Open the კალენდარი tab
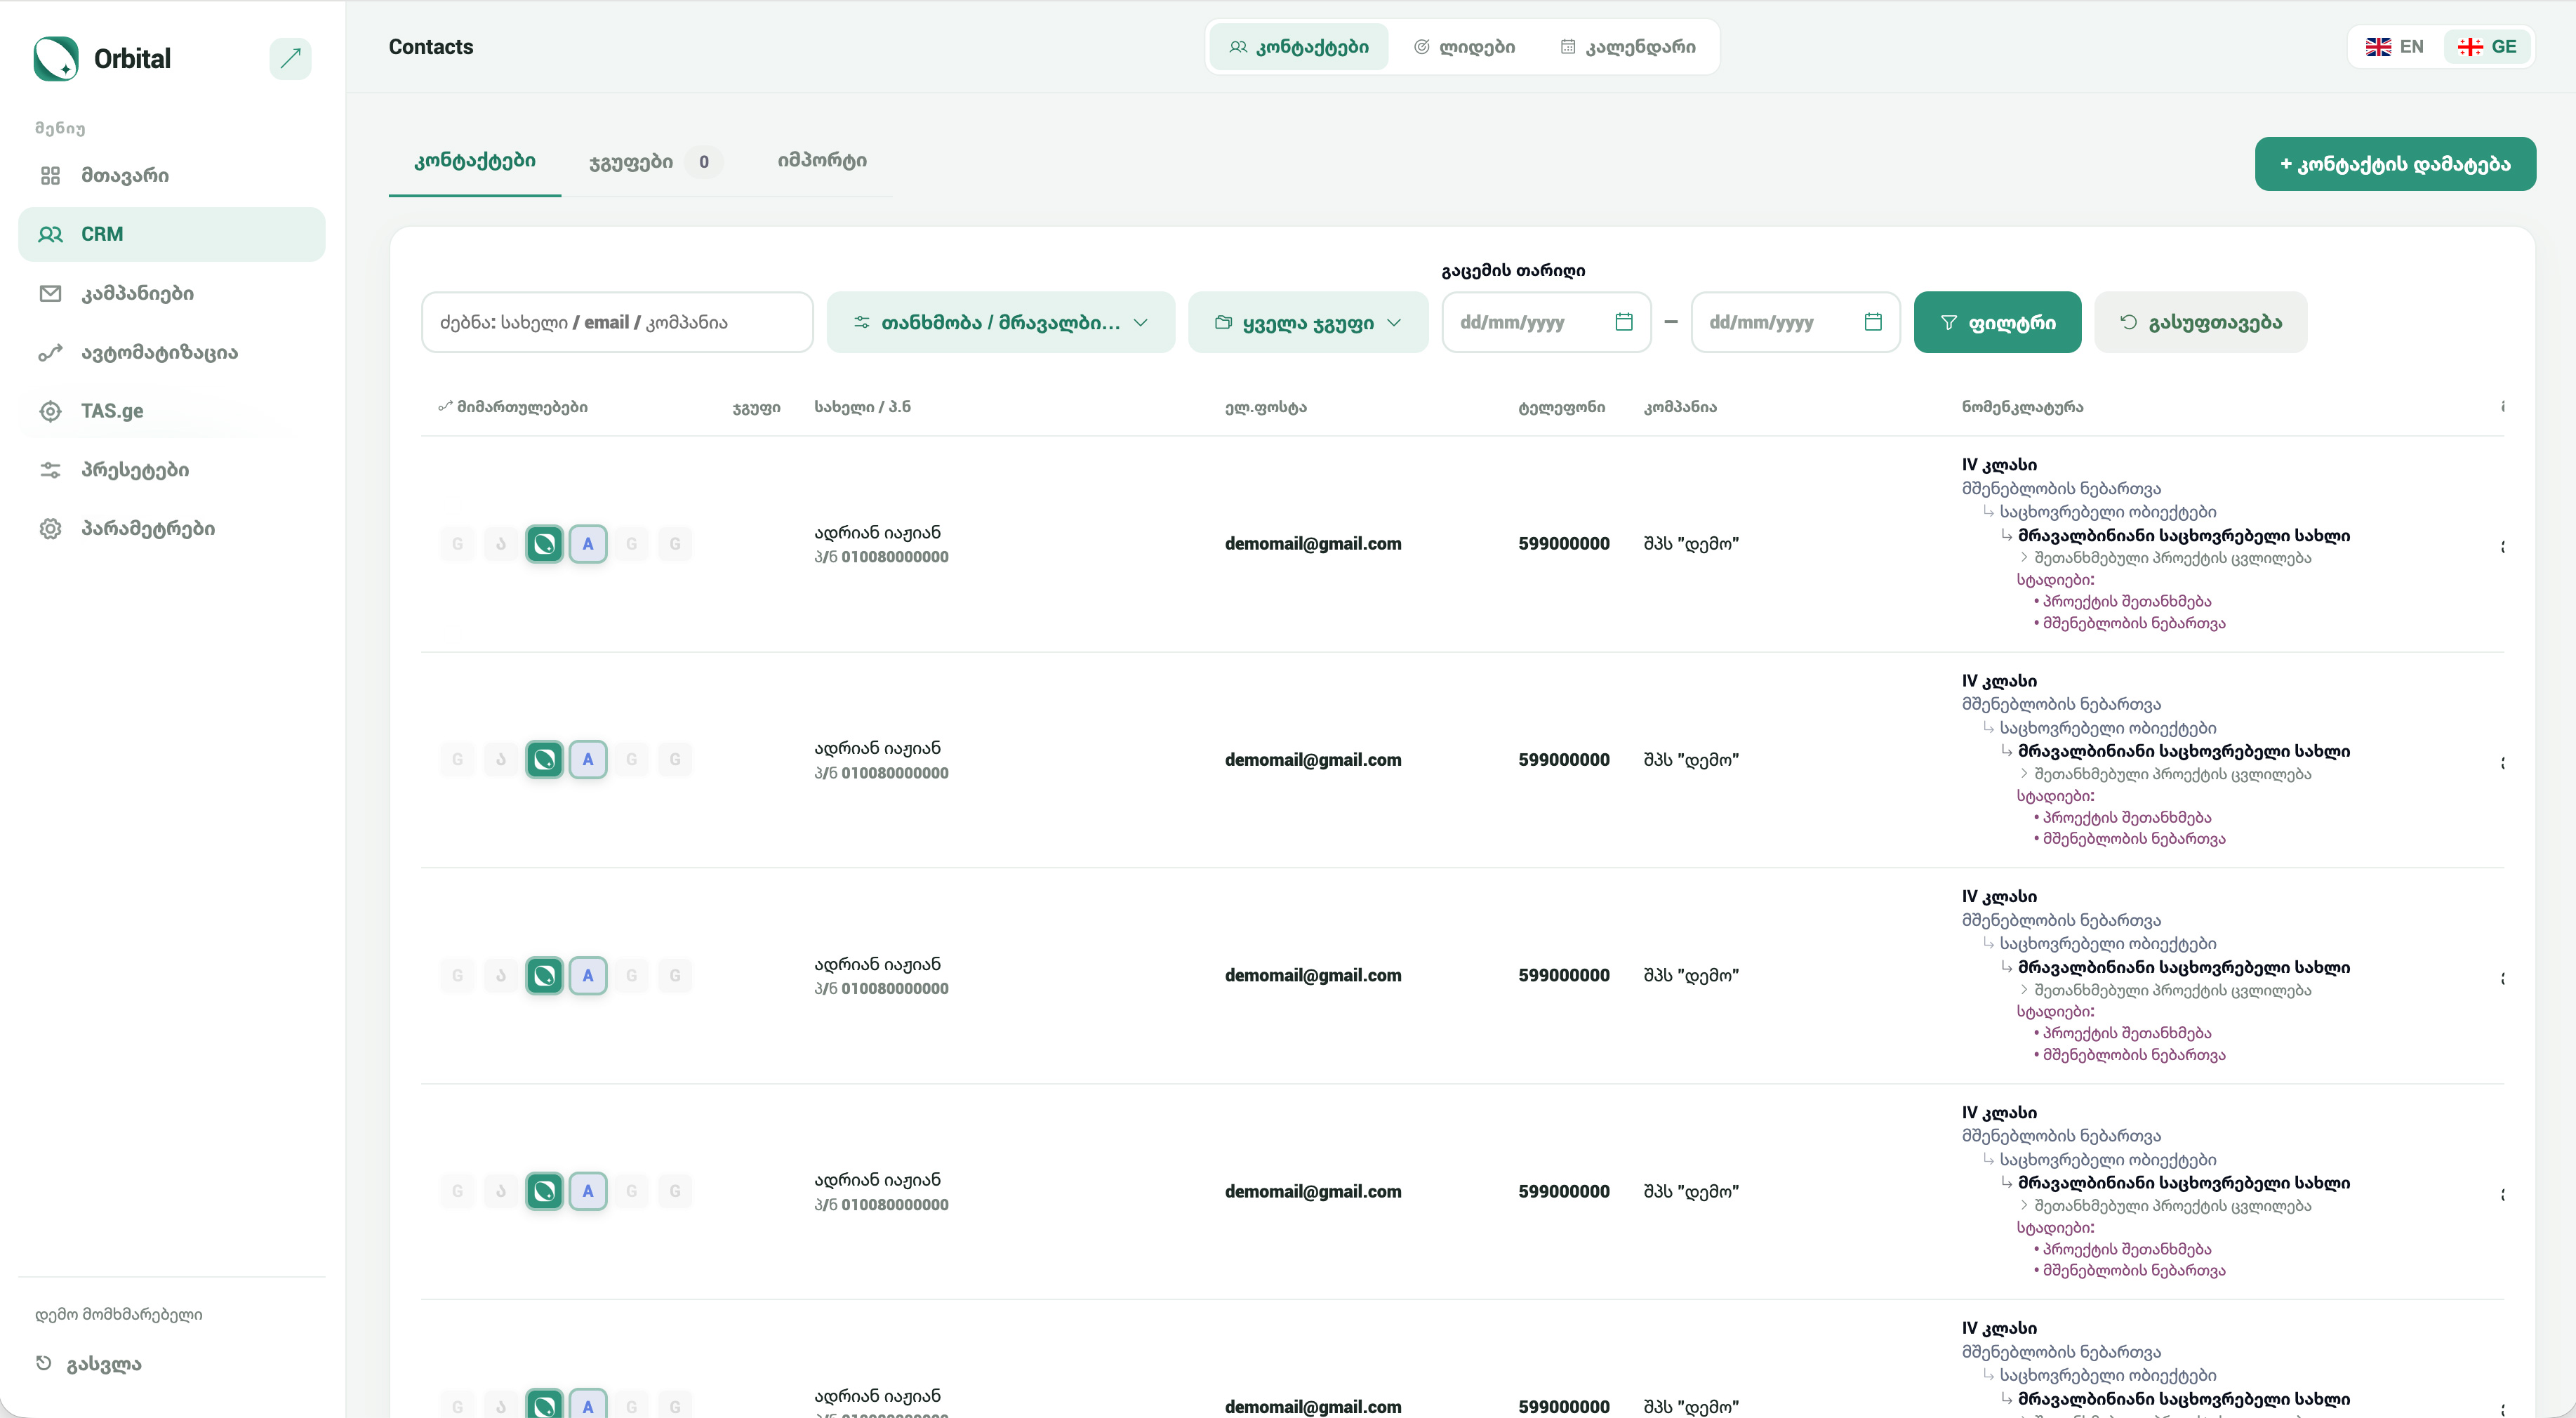Screen dimensions: 2576x1418 (1628, 47)
